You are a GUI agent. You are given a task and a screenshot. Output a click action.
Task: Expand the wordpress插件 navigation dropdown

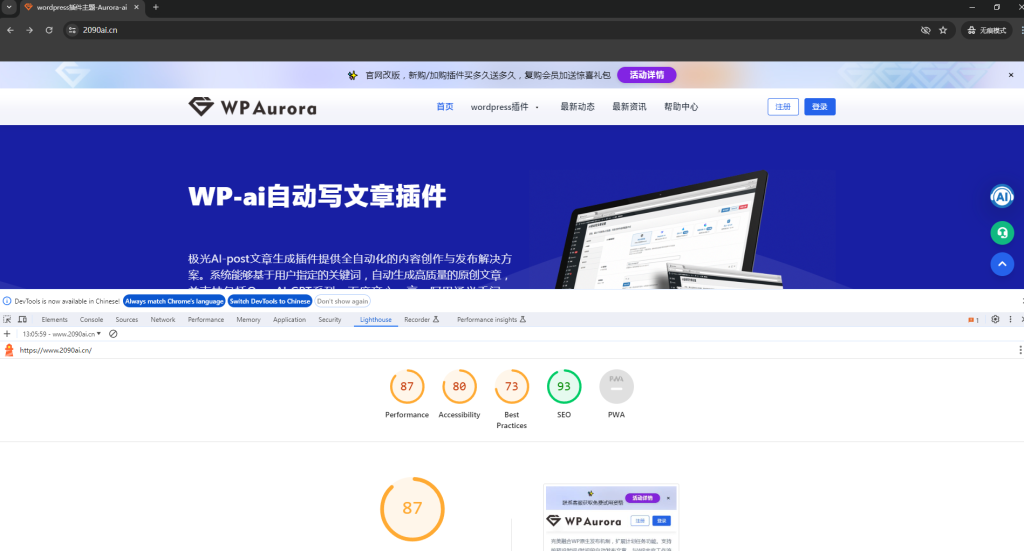click(505, 107)
